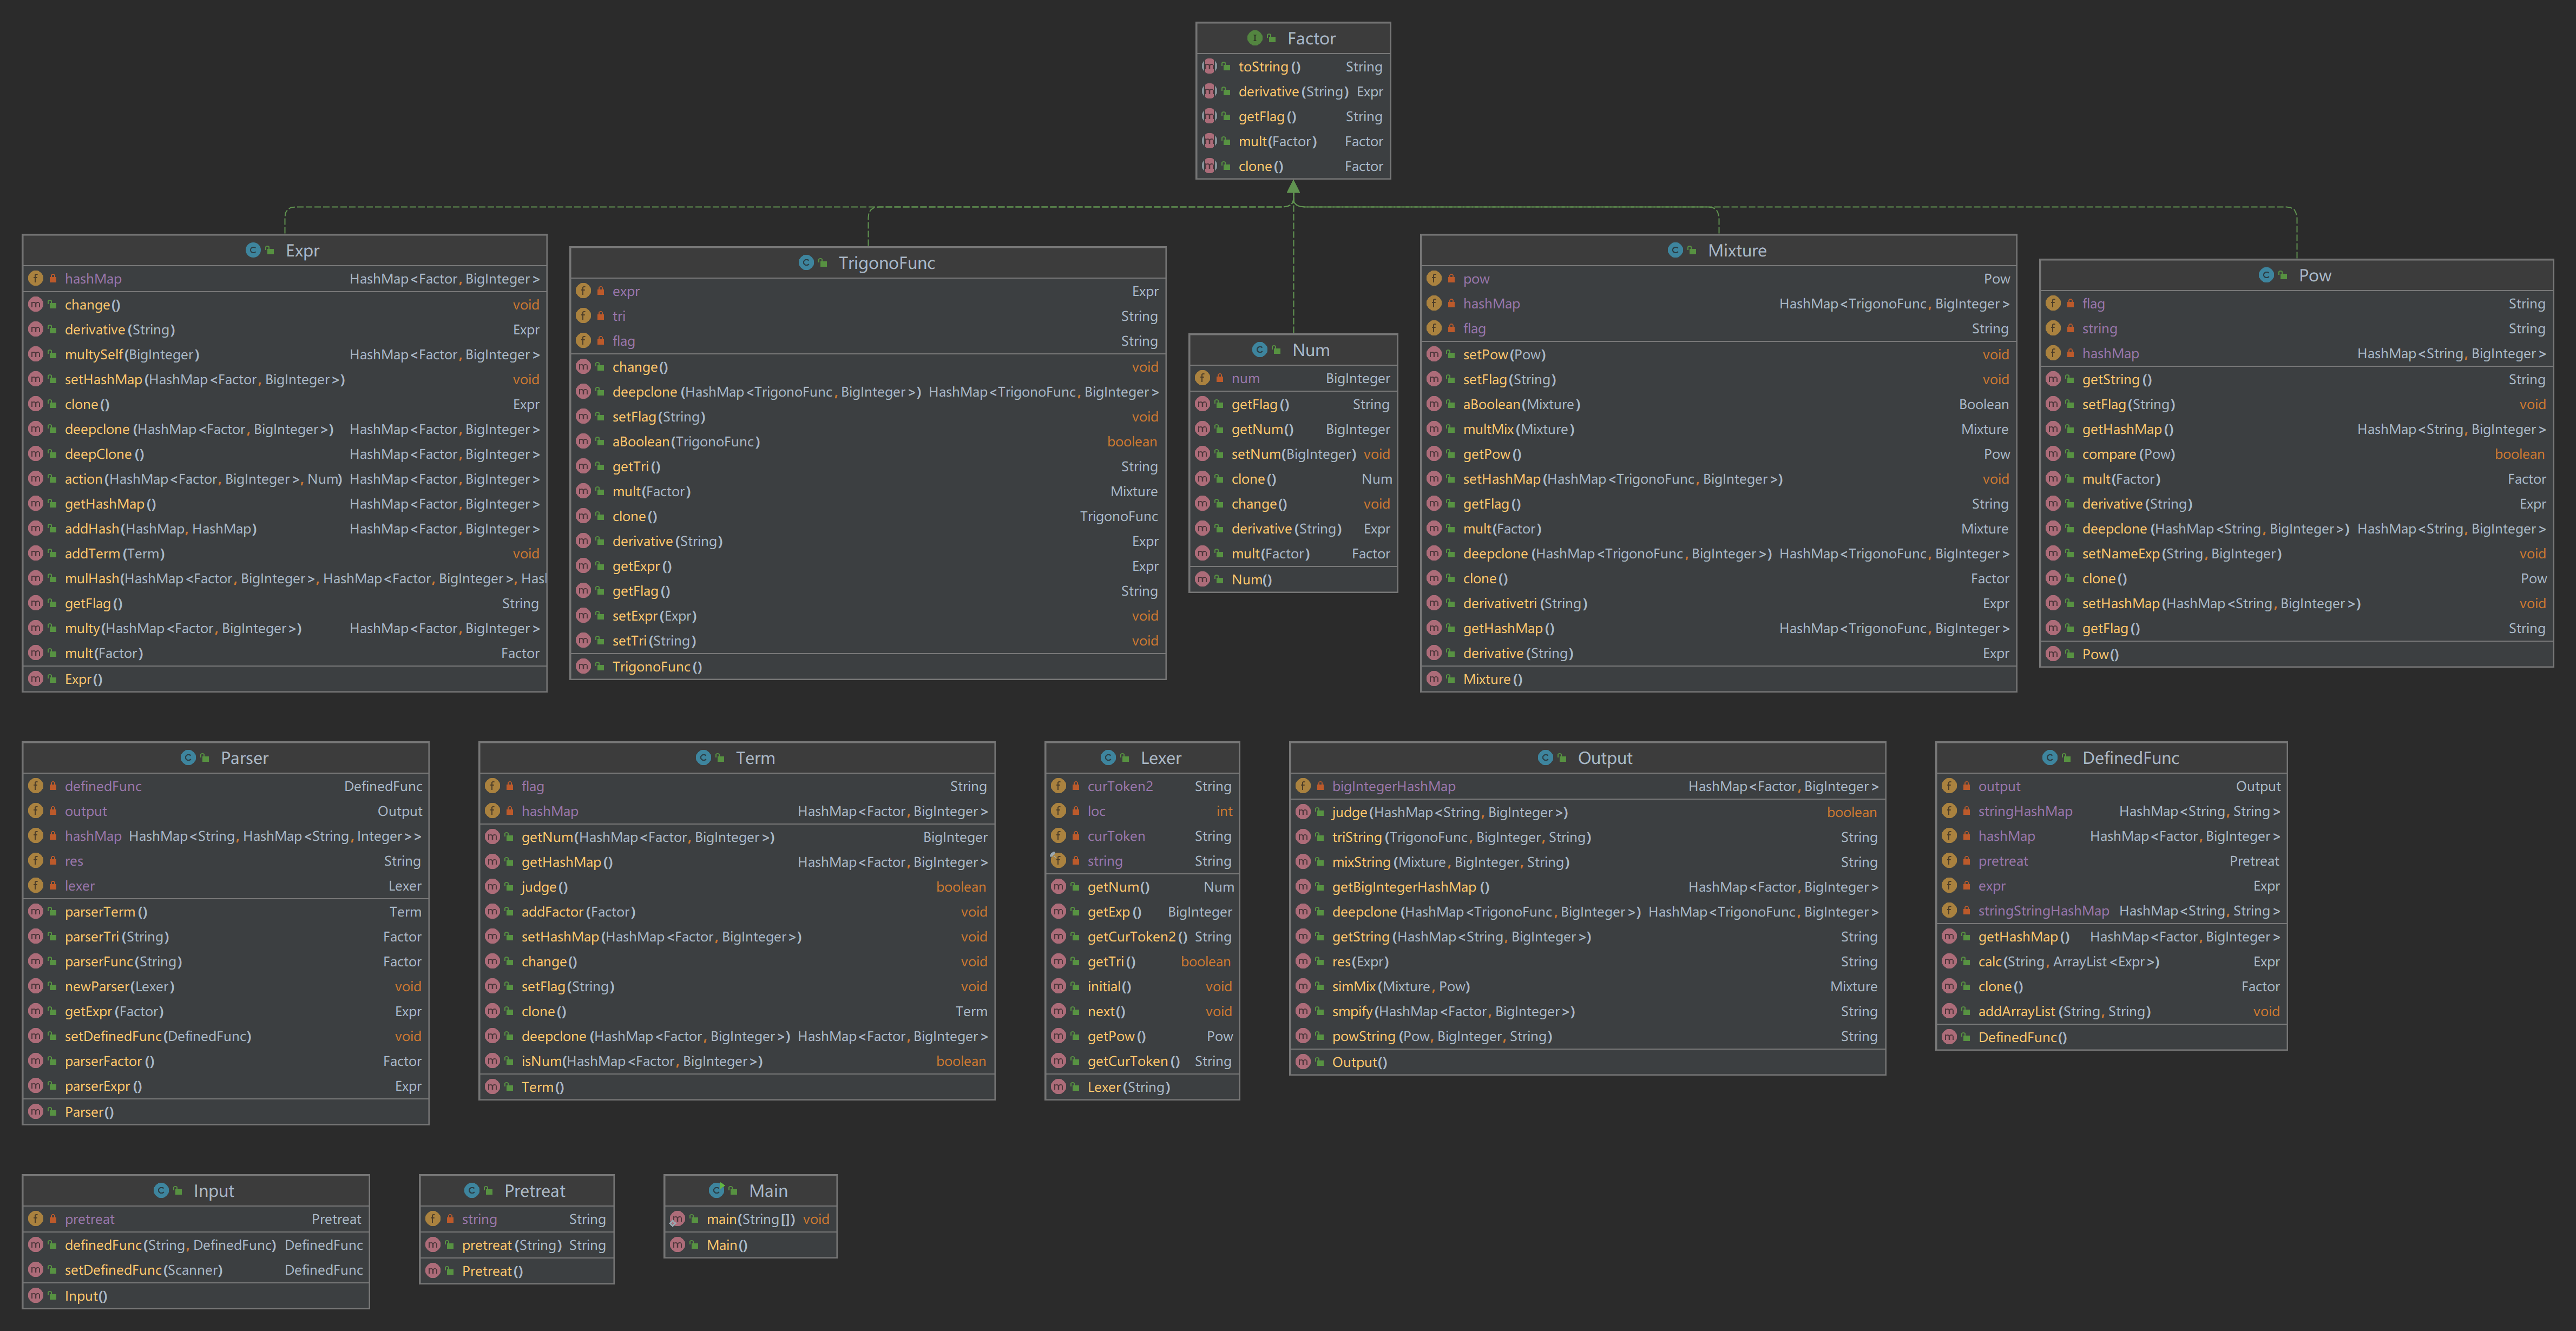
Task: Click field icon beside tri in TrigonoFunc
Action: click(x=583, y=316)
